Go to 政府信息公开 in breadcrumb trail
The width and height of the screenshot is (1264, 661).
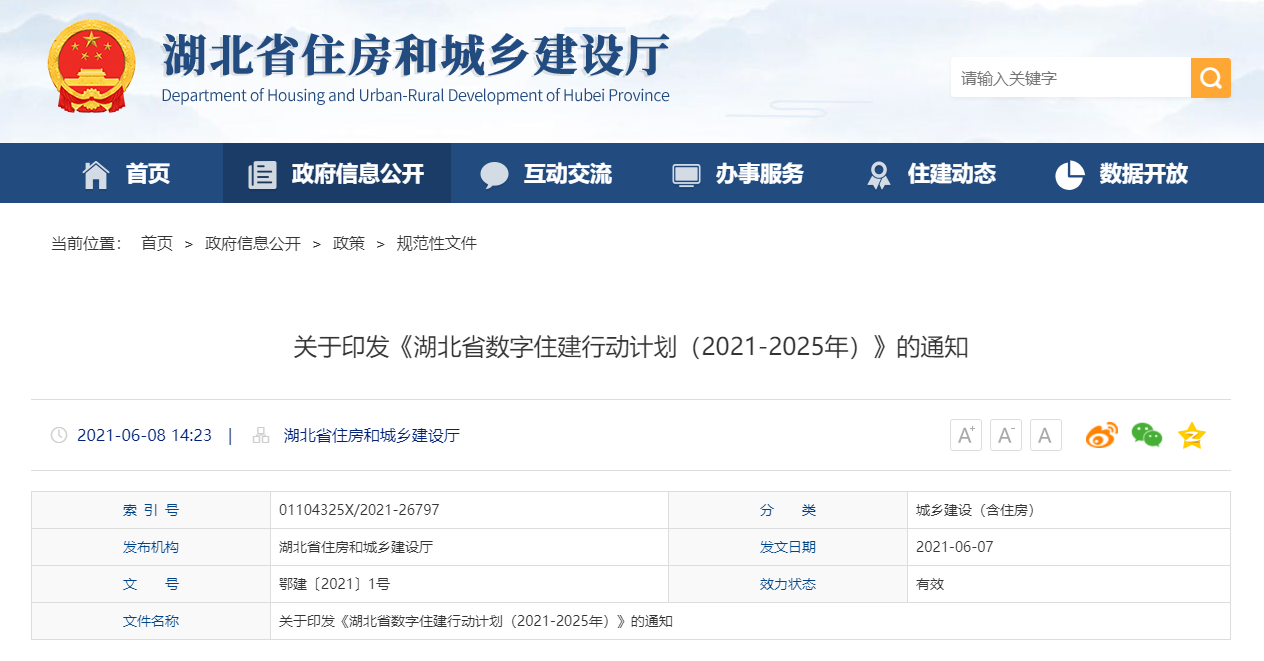253,243
